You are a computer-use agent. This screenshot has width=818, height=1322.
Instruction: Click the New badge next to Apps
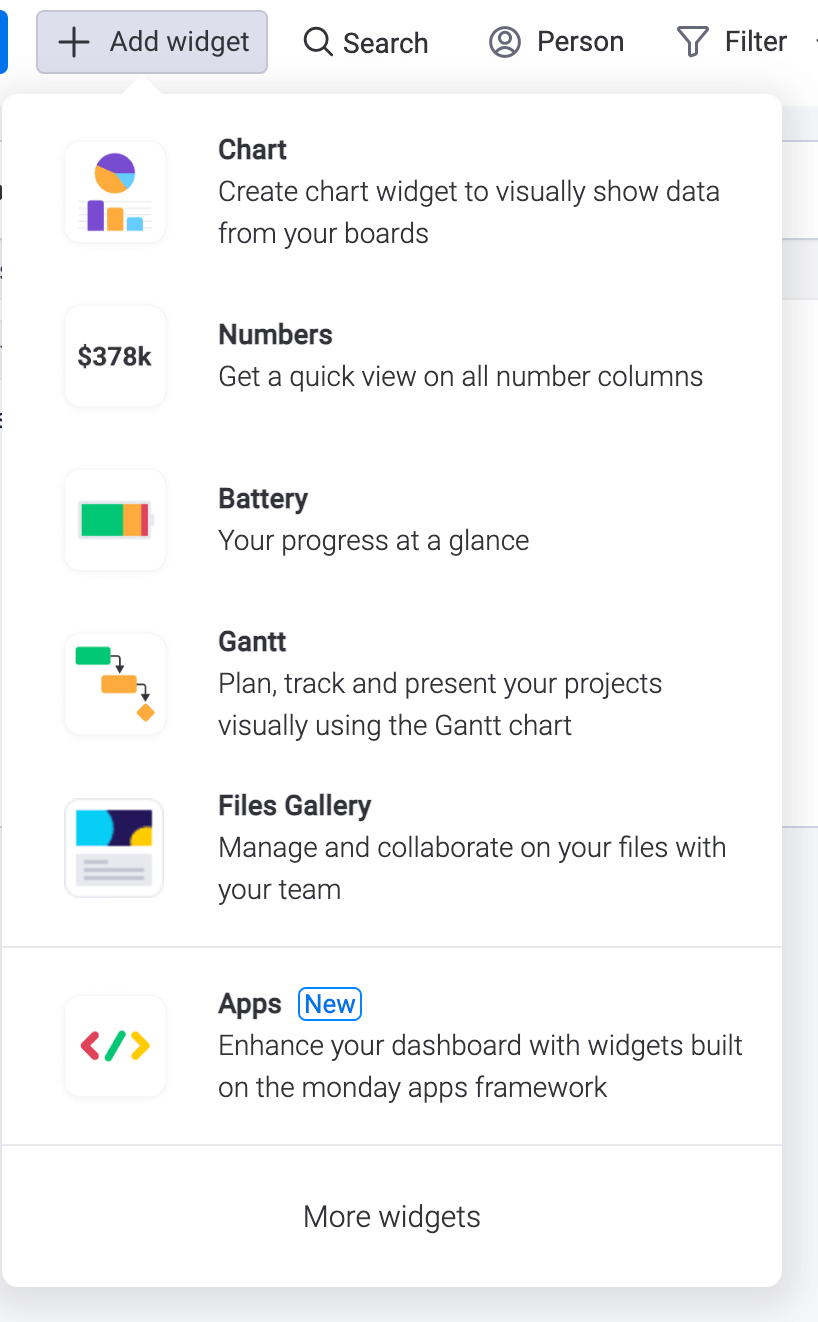(x=329, y=1004)
